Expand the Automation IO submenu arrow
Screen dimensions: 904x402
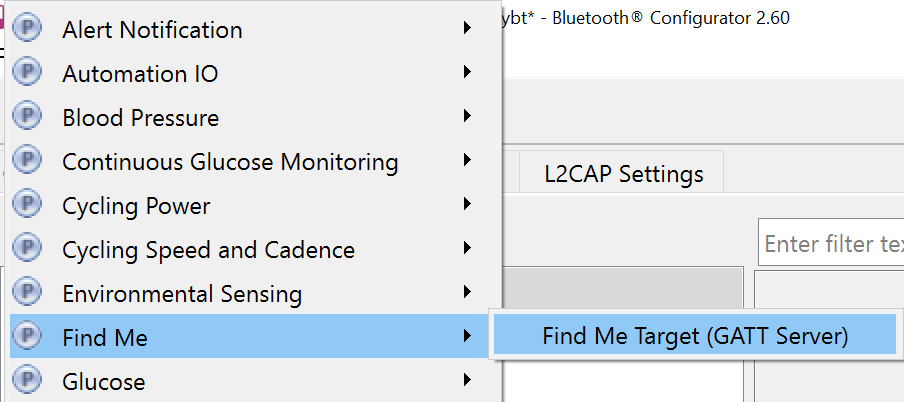pyautogui.click(x=468, y=72)
